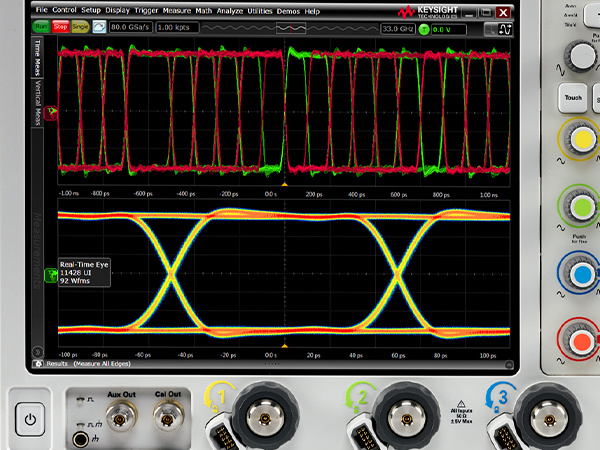
Task: Click the zoom magnifier toolbar icon
Action: click(489, 29)
